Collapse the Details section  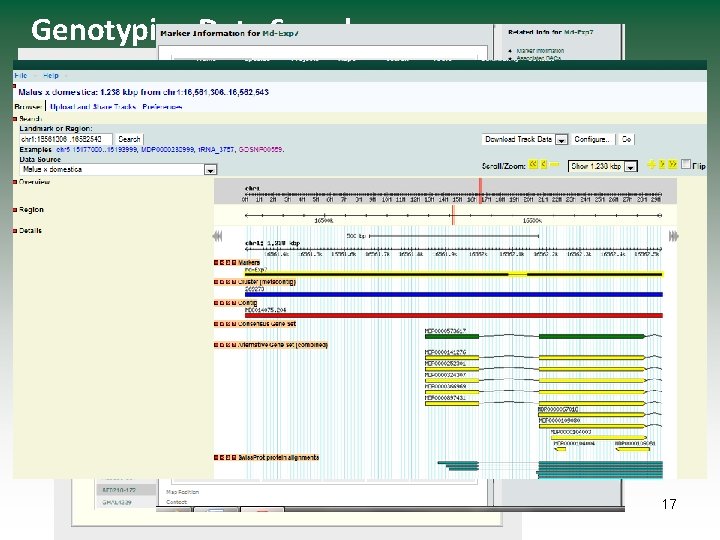tap(15, 231)
